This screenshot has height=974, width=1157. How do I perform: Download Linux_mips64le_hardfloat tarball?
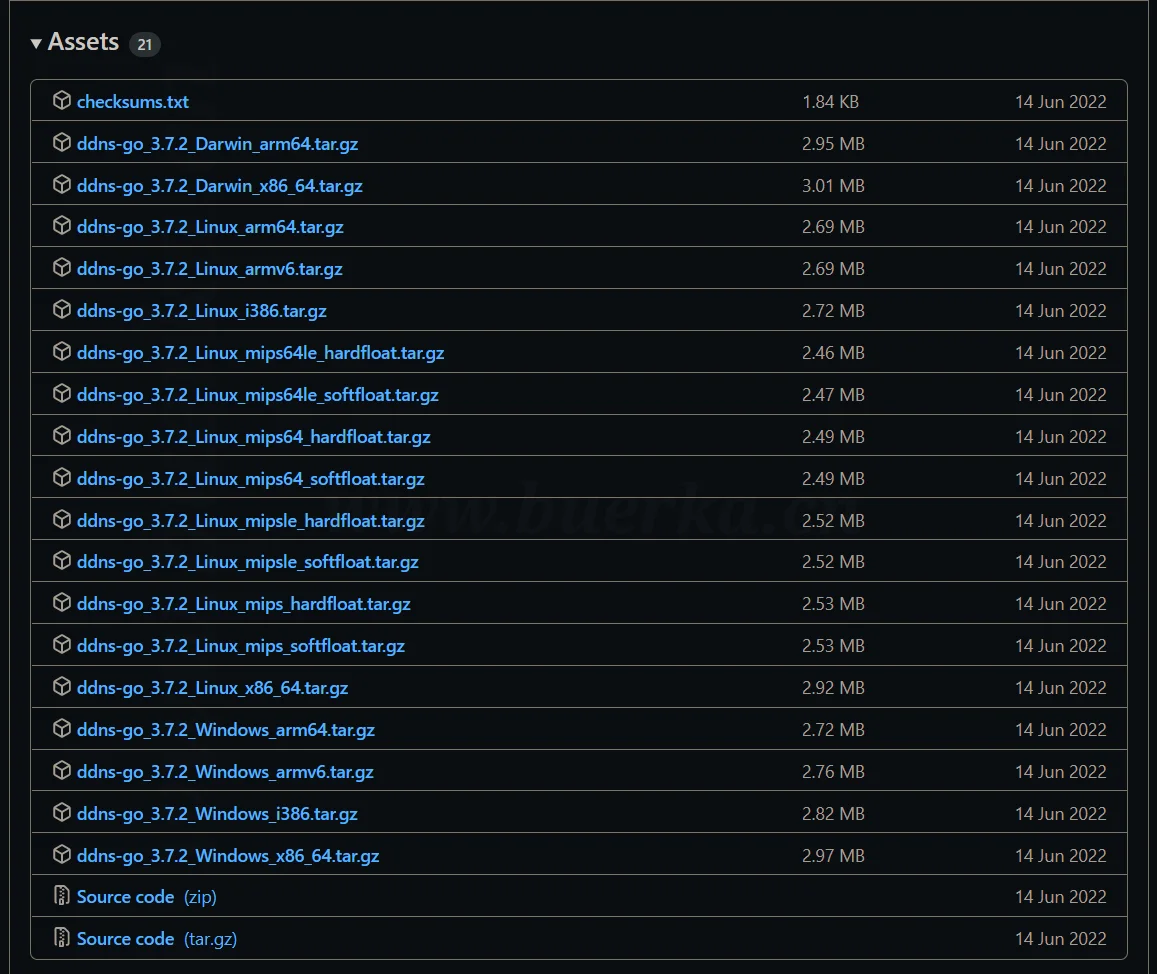tap(260, 353)
